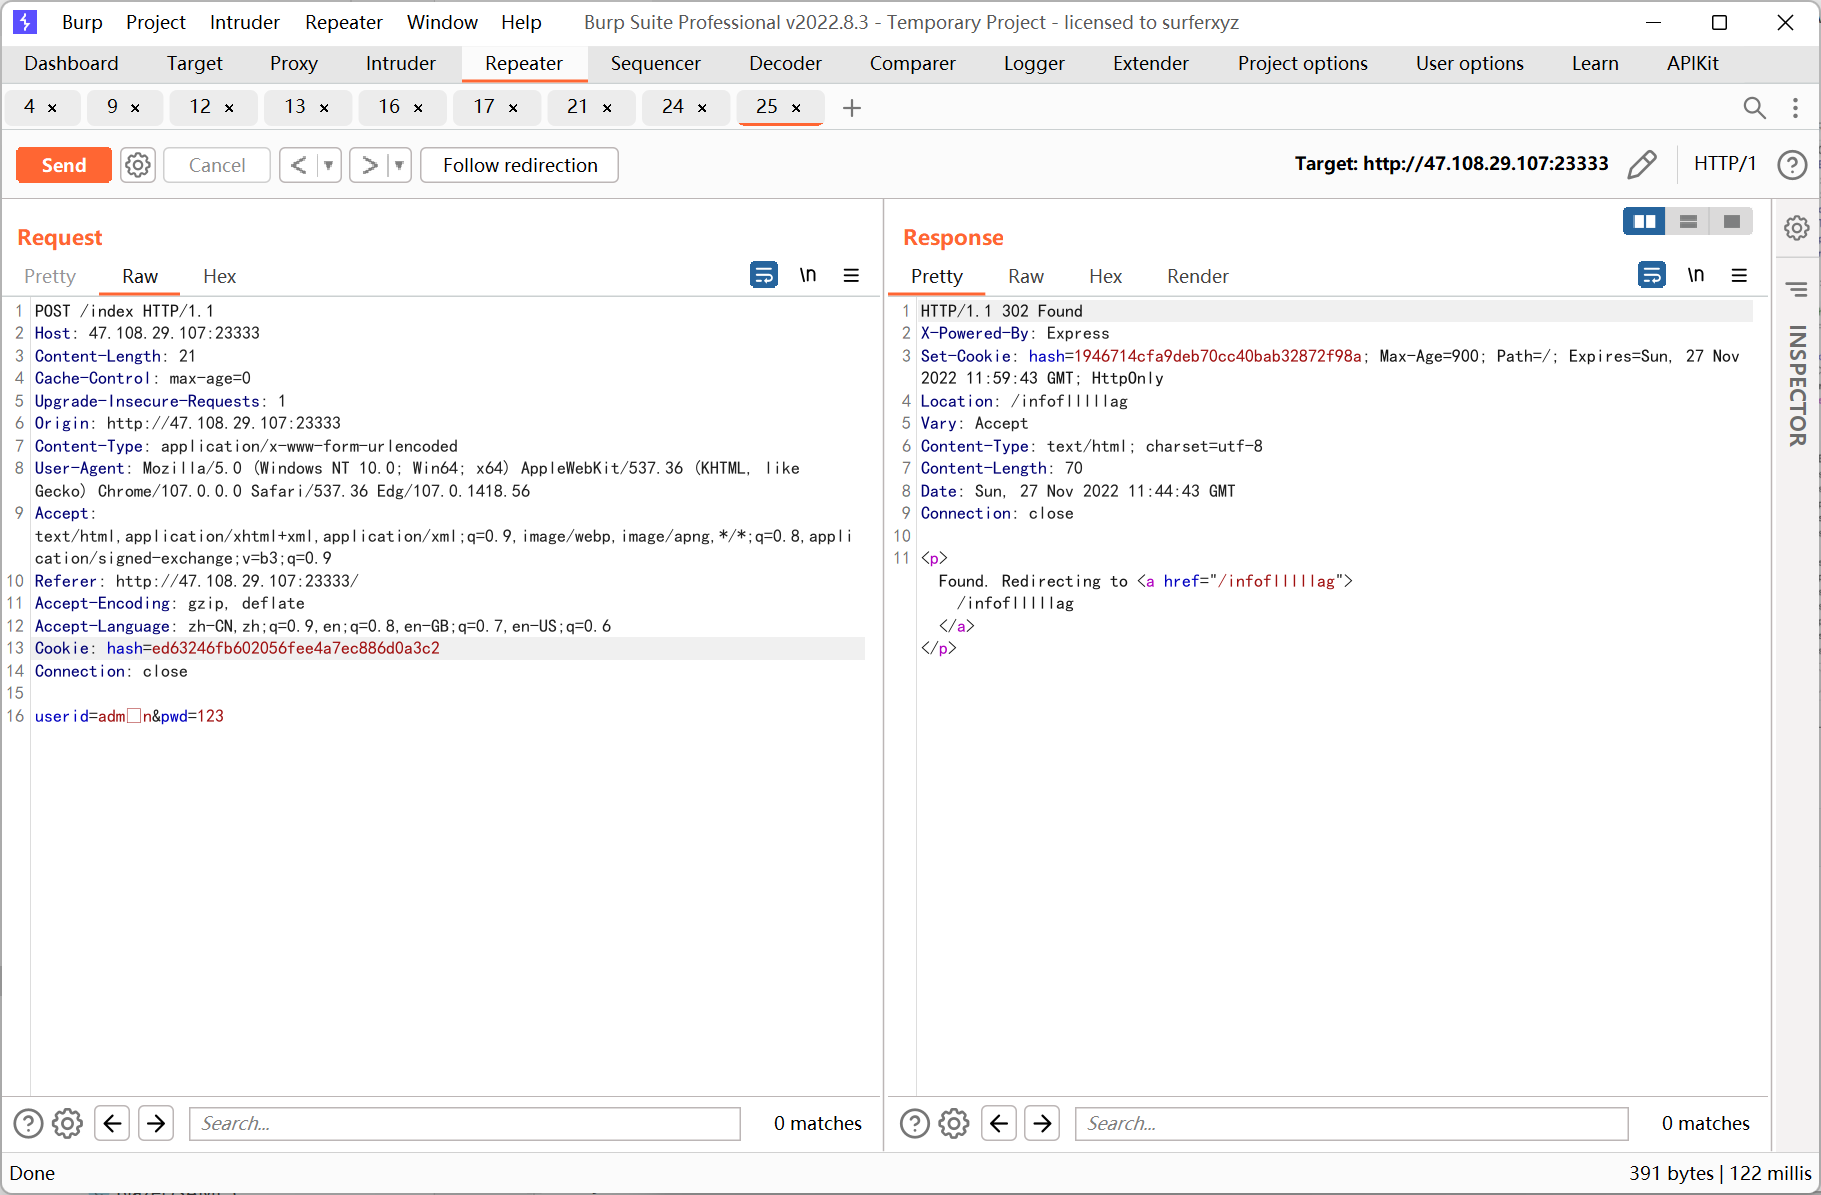Edit the target using the pencil icon
The image size is (1821, 1195).
point(1643,164)
